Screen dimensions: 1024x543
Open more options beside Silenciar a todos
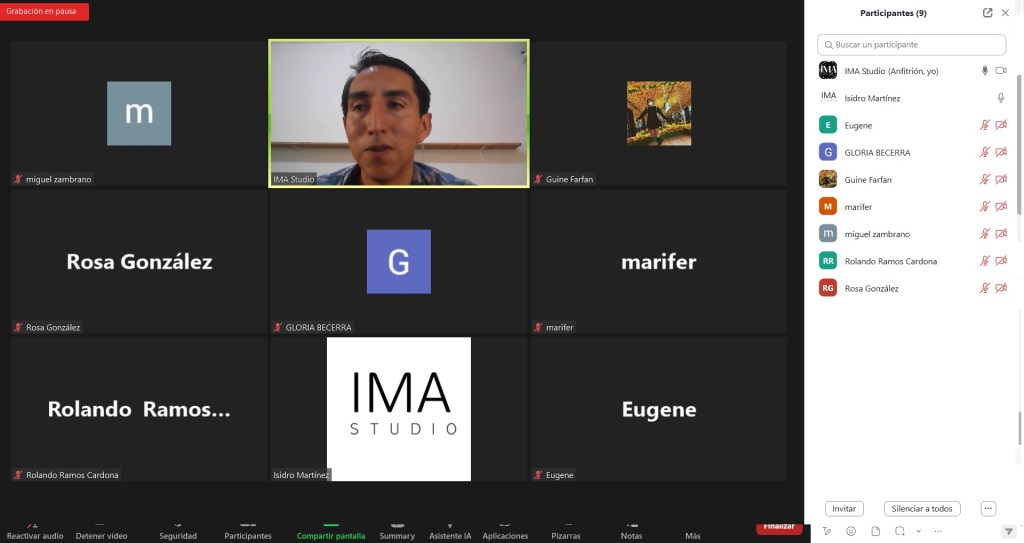(x=988, y=508)
